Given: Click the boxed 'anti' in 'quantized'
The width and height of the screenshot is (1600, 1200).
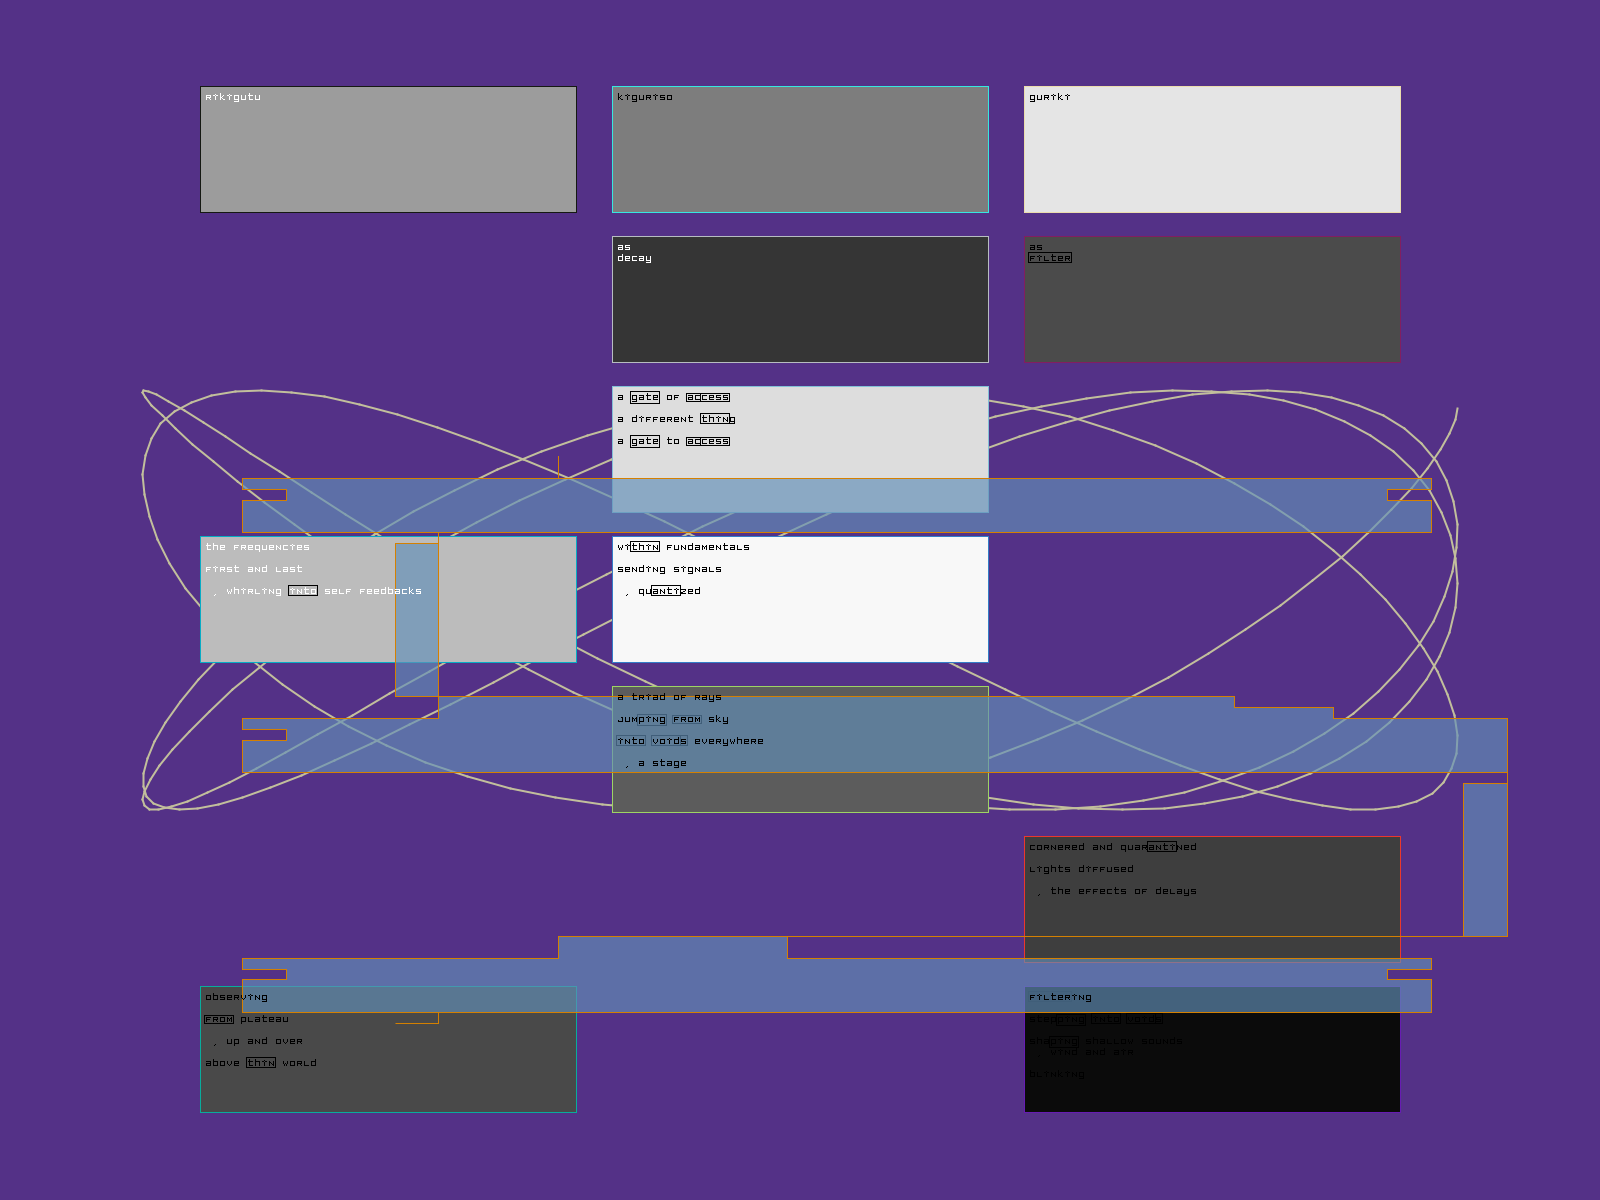Looking at the screenshot, I should coord(665,591).
